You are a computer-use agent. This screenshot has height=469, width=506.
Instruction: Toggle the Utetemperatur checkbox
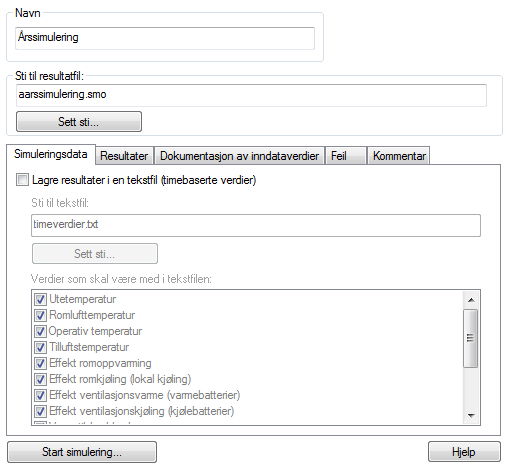(x=40, y=299)
